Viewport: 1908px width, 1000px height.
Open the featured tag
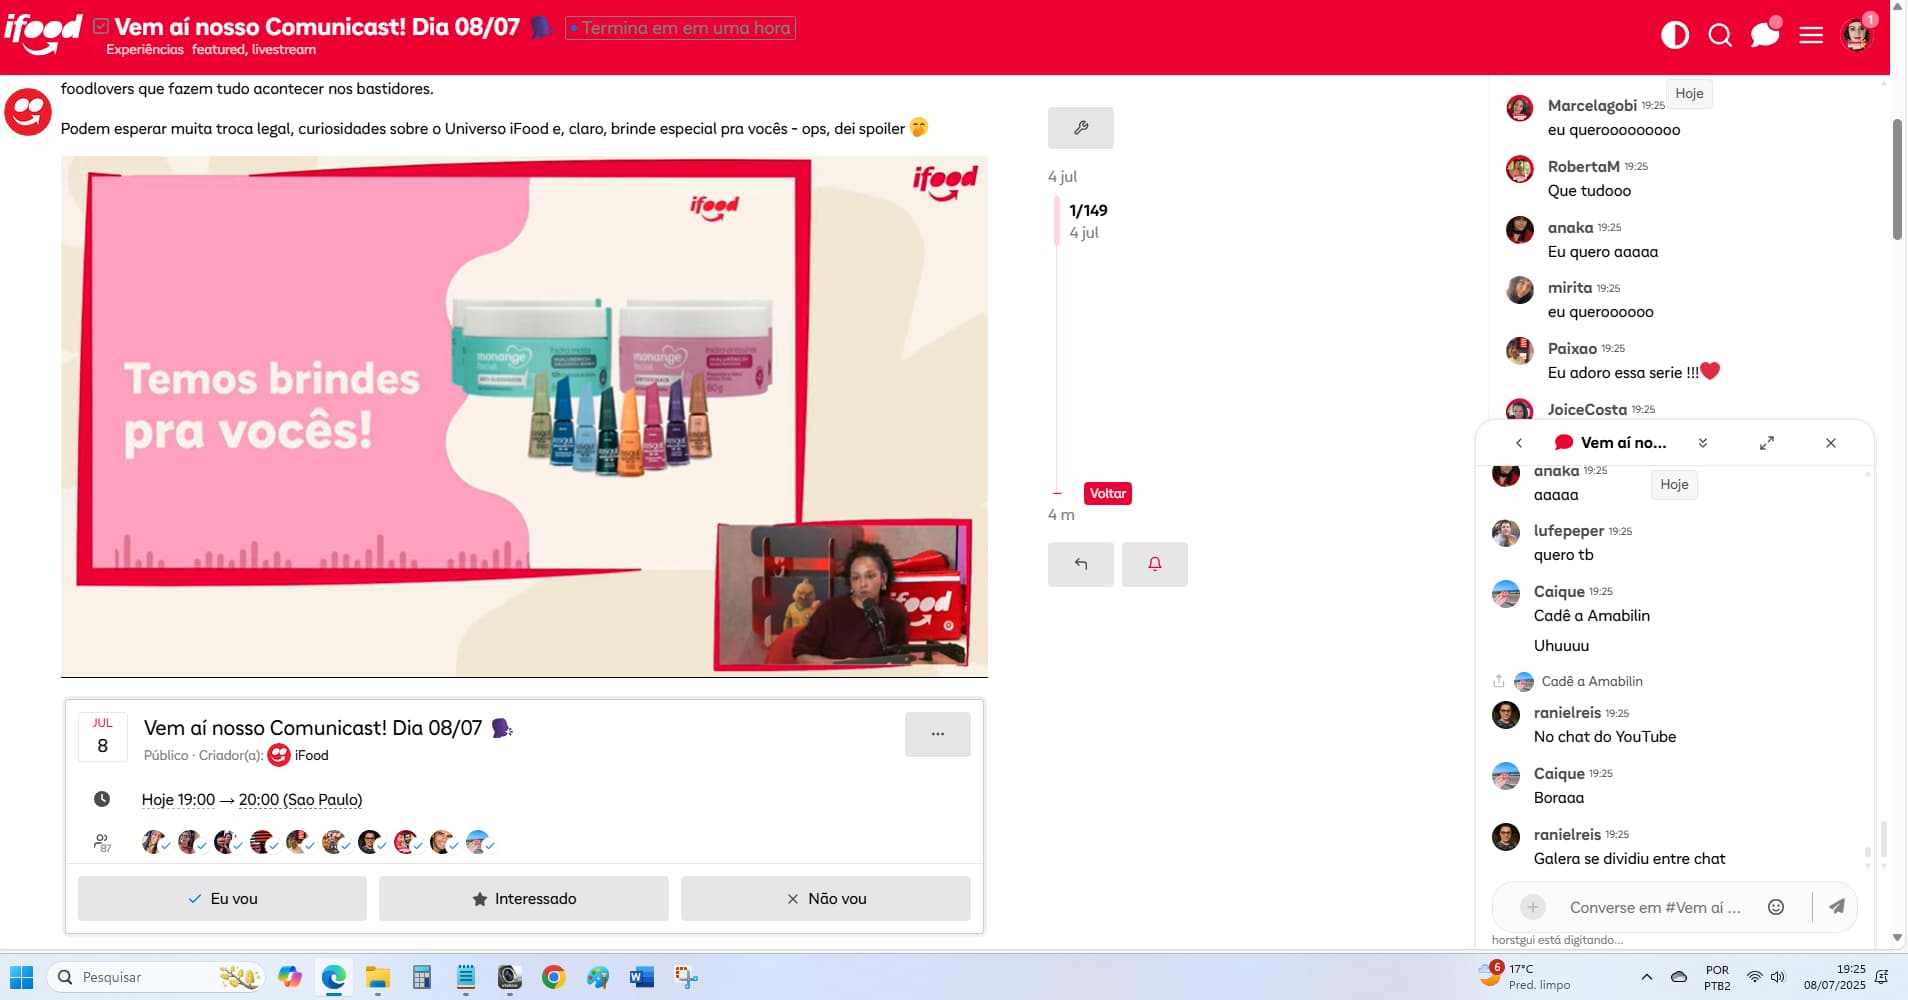pos(218,49)
